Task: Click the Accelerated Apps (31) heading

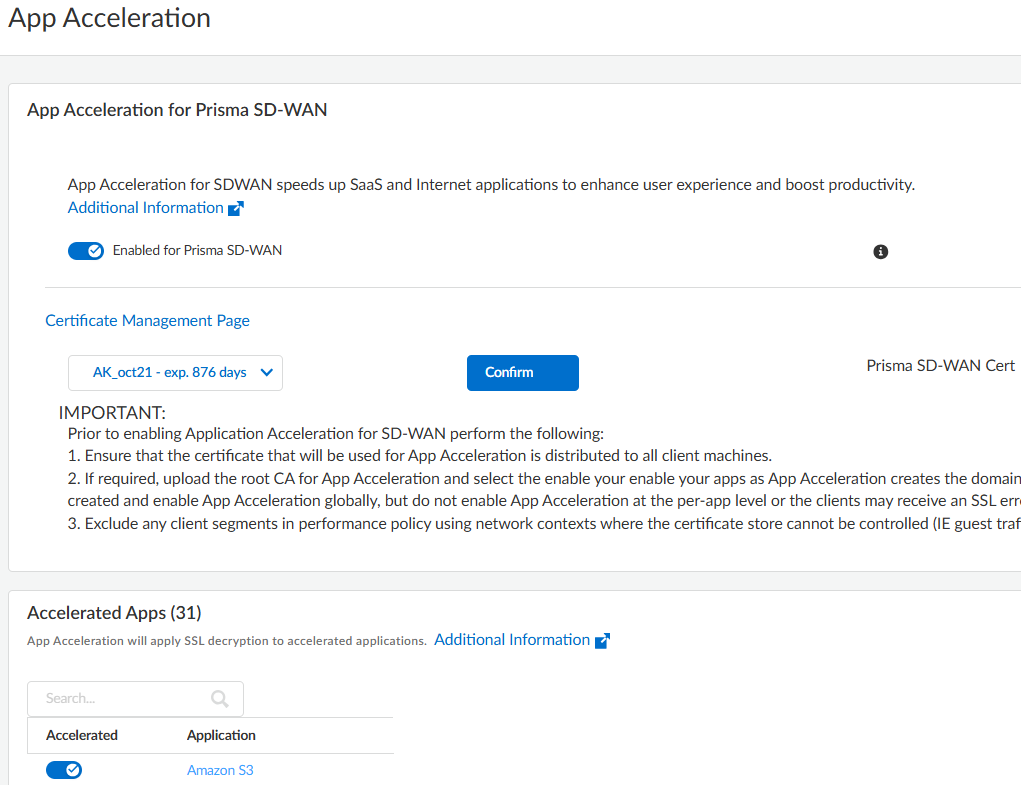Action: pos(114,613)
